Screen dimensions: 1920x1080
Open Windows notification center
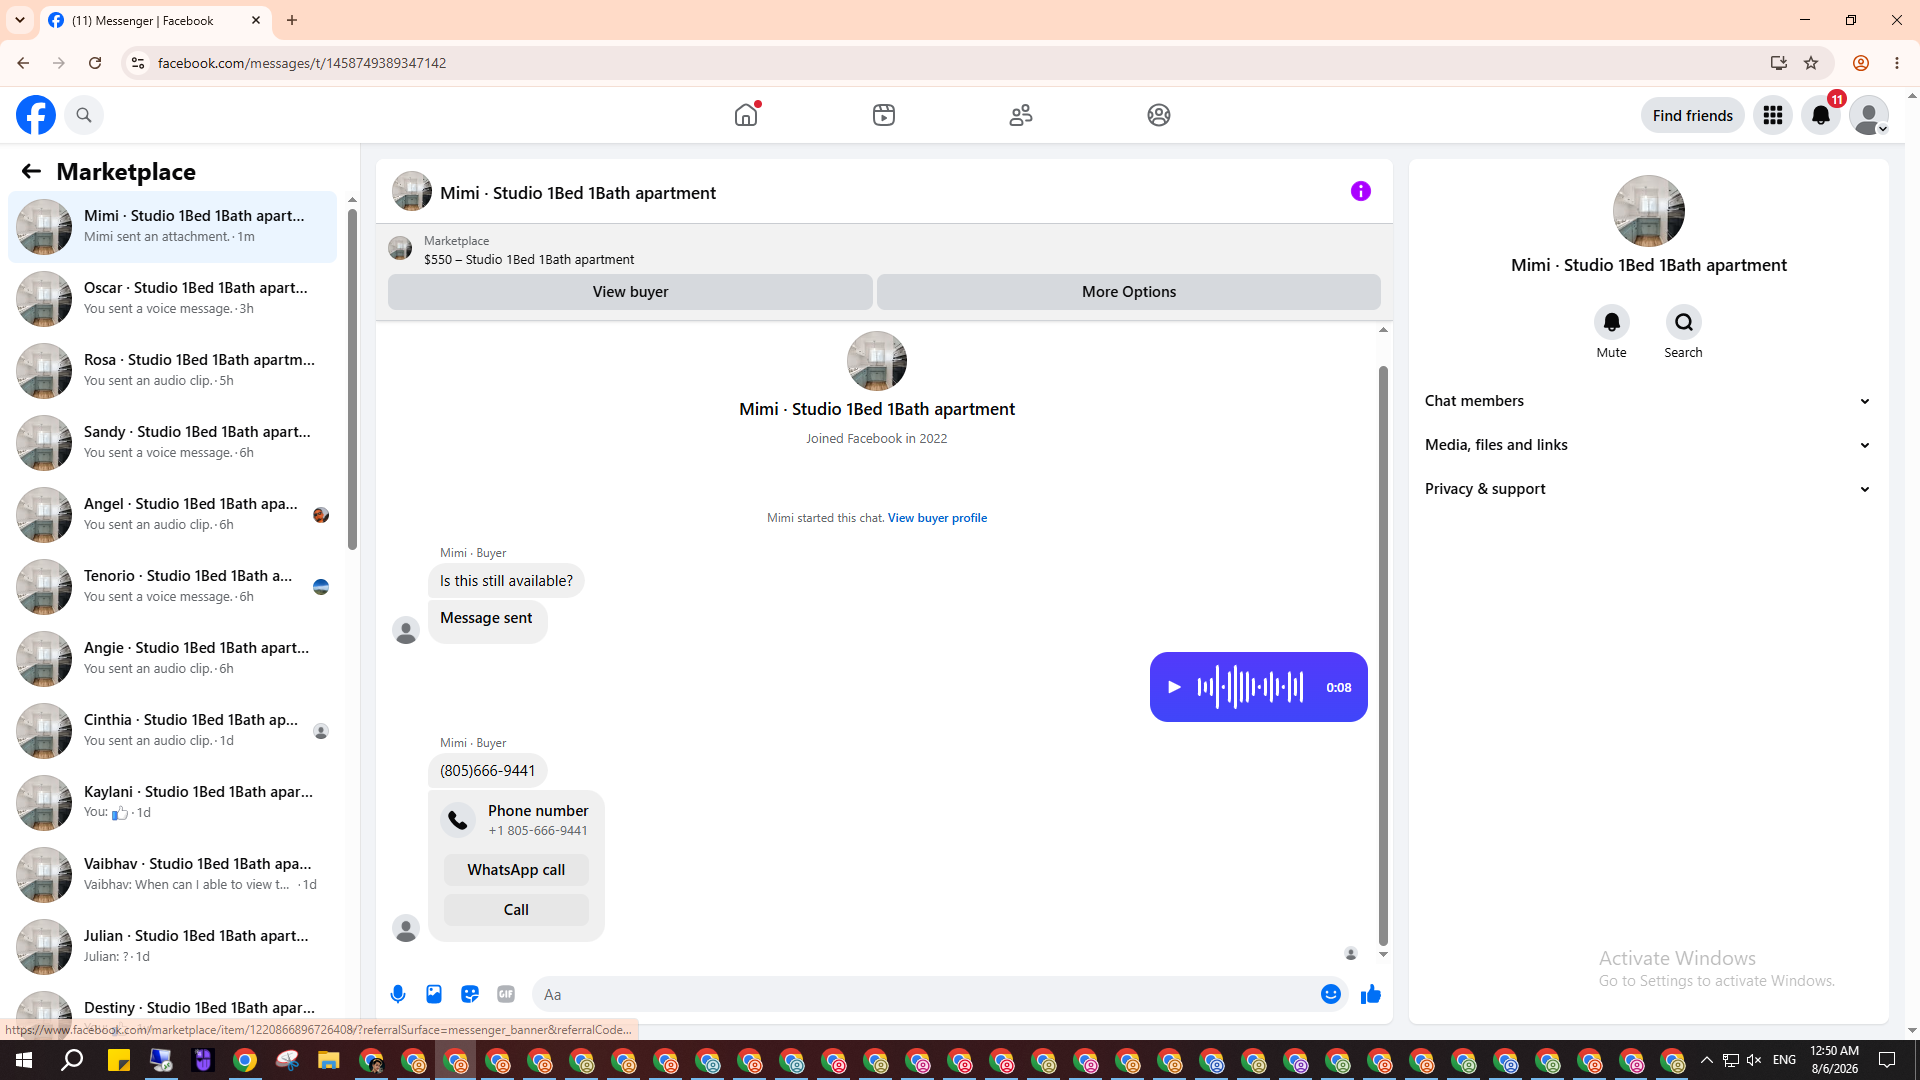tap(1887, 1060)
